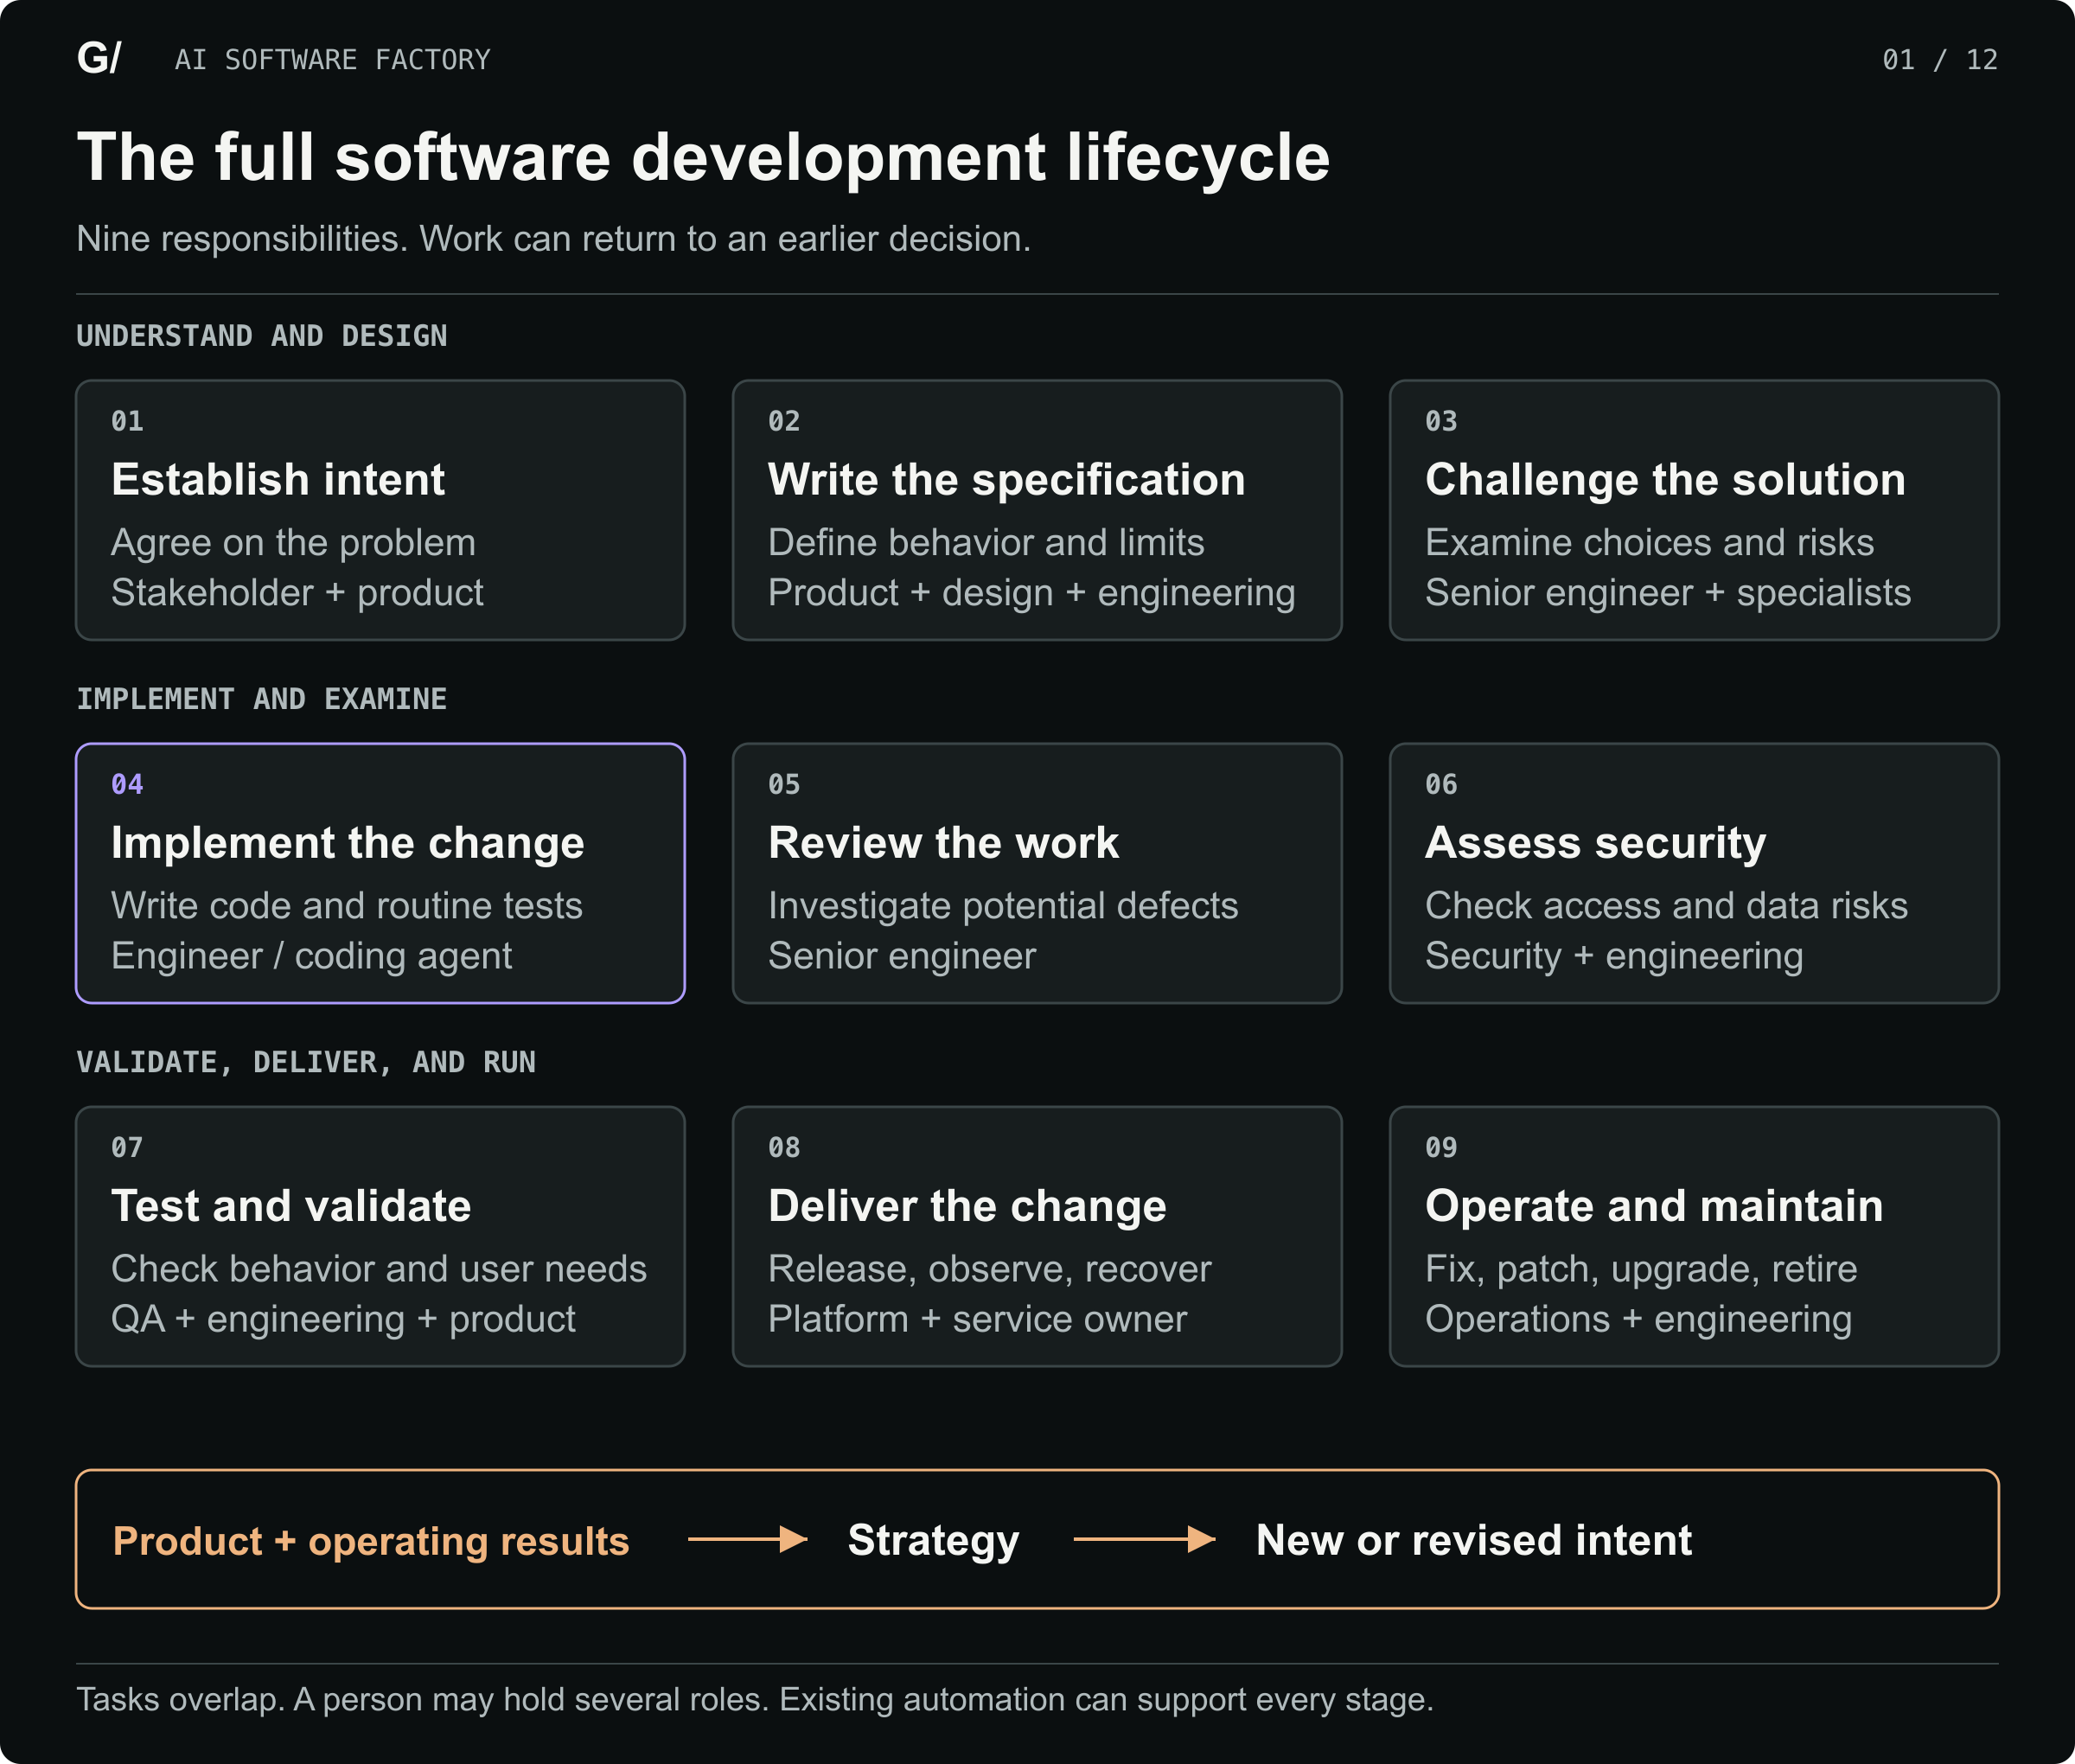Viewport: 2075px width, 1764px height.
Task: Select the highlighted 'Implement the change' card
Action: tap(380, 873)
